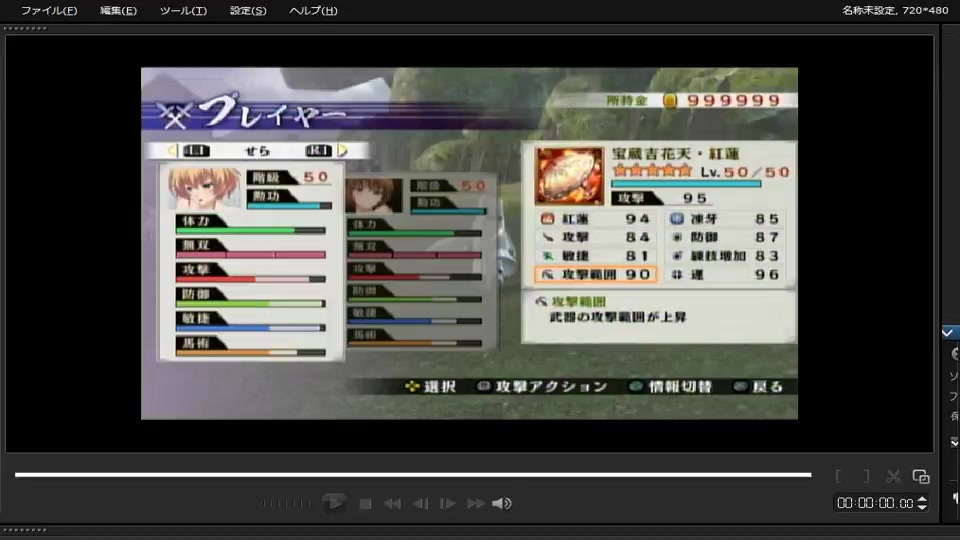
Task: Set mark-out with right bracket icon
Action: tap(866, 476)
